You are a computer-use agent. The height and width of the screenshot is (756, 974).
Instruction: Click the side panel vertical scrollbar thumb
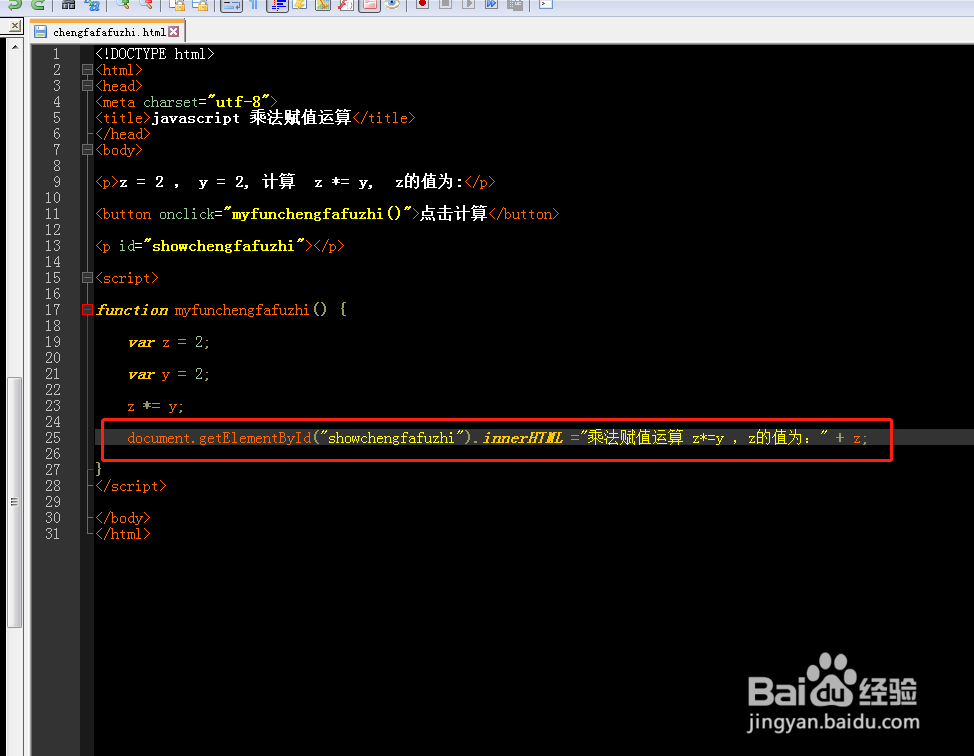tap(15, 502)
